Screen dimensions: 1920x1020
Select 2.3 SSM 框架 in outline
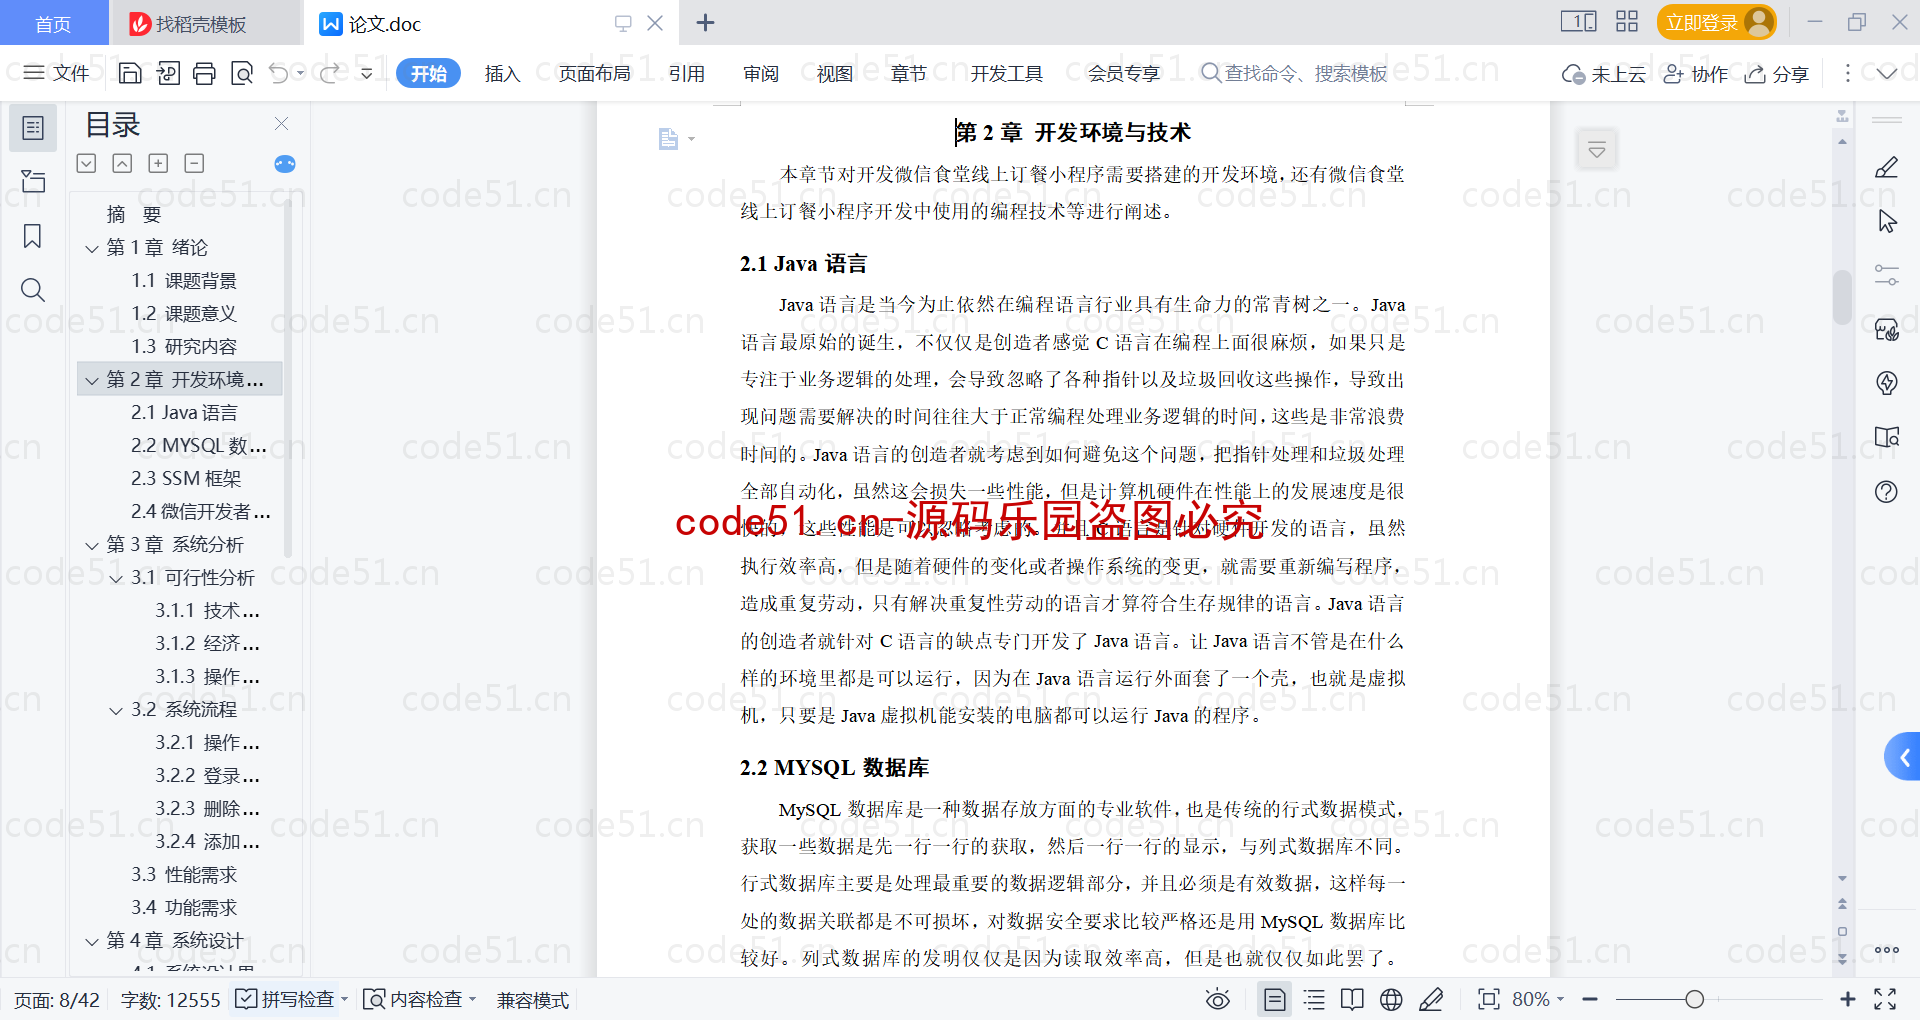(186, 479)
